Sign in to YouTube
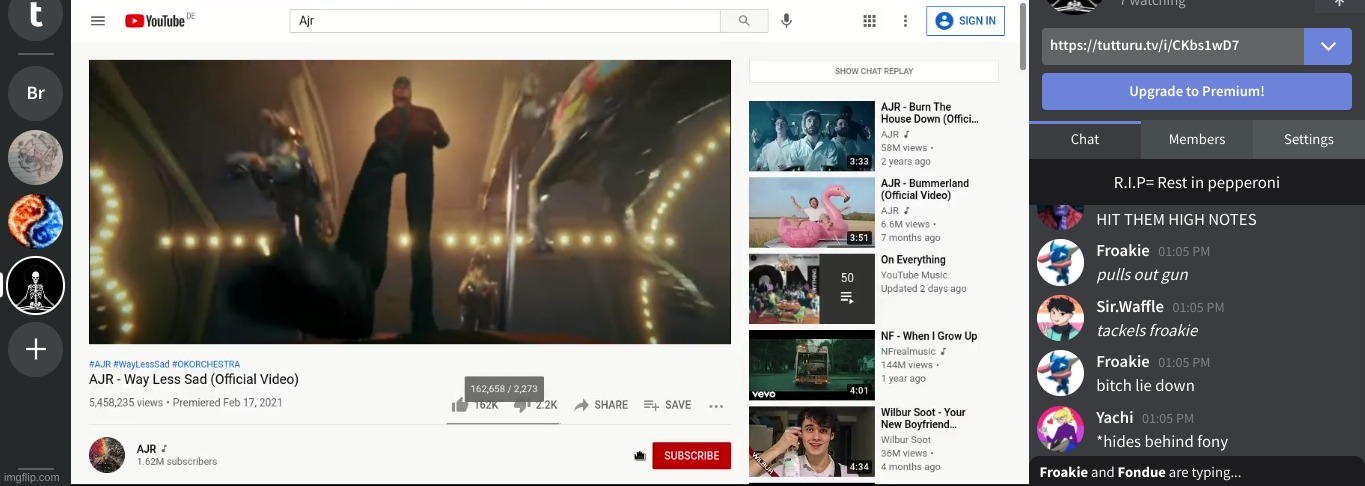Screen dimensions: 1365x486 (x=966, y=20)
